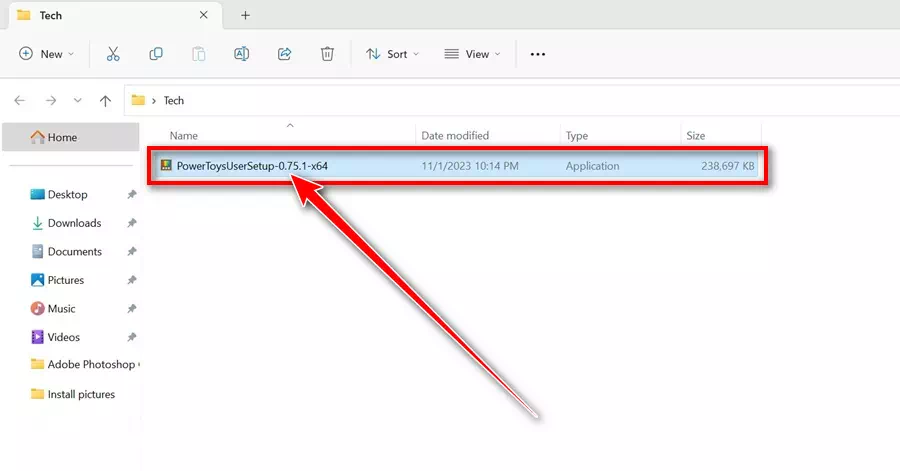900x471 pixels.
Task: Open the See more three-dots menu
Action: (x=538, y=54)
